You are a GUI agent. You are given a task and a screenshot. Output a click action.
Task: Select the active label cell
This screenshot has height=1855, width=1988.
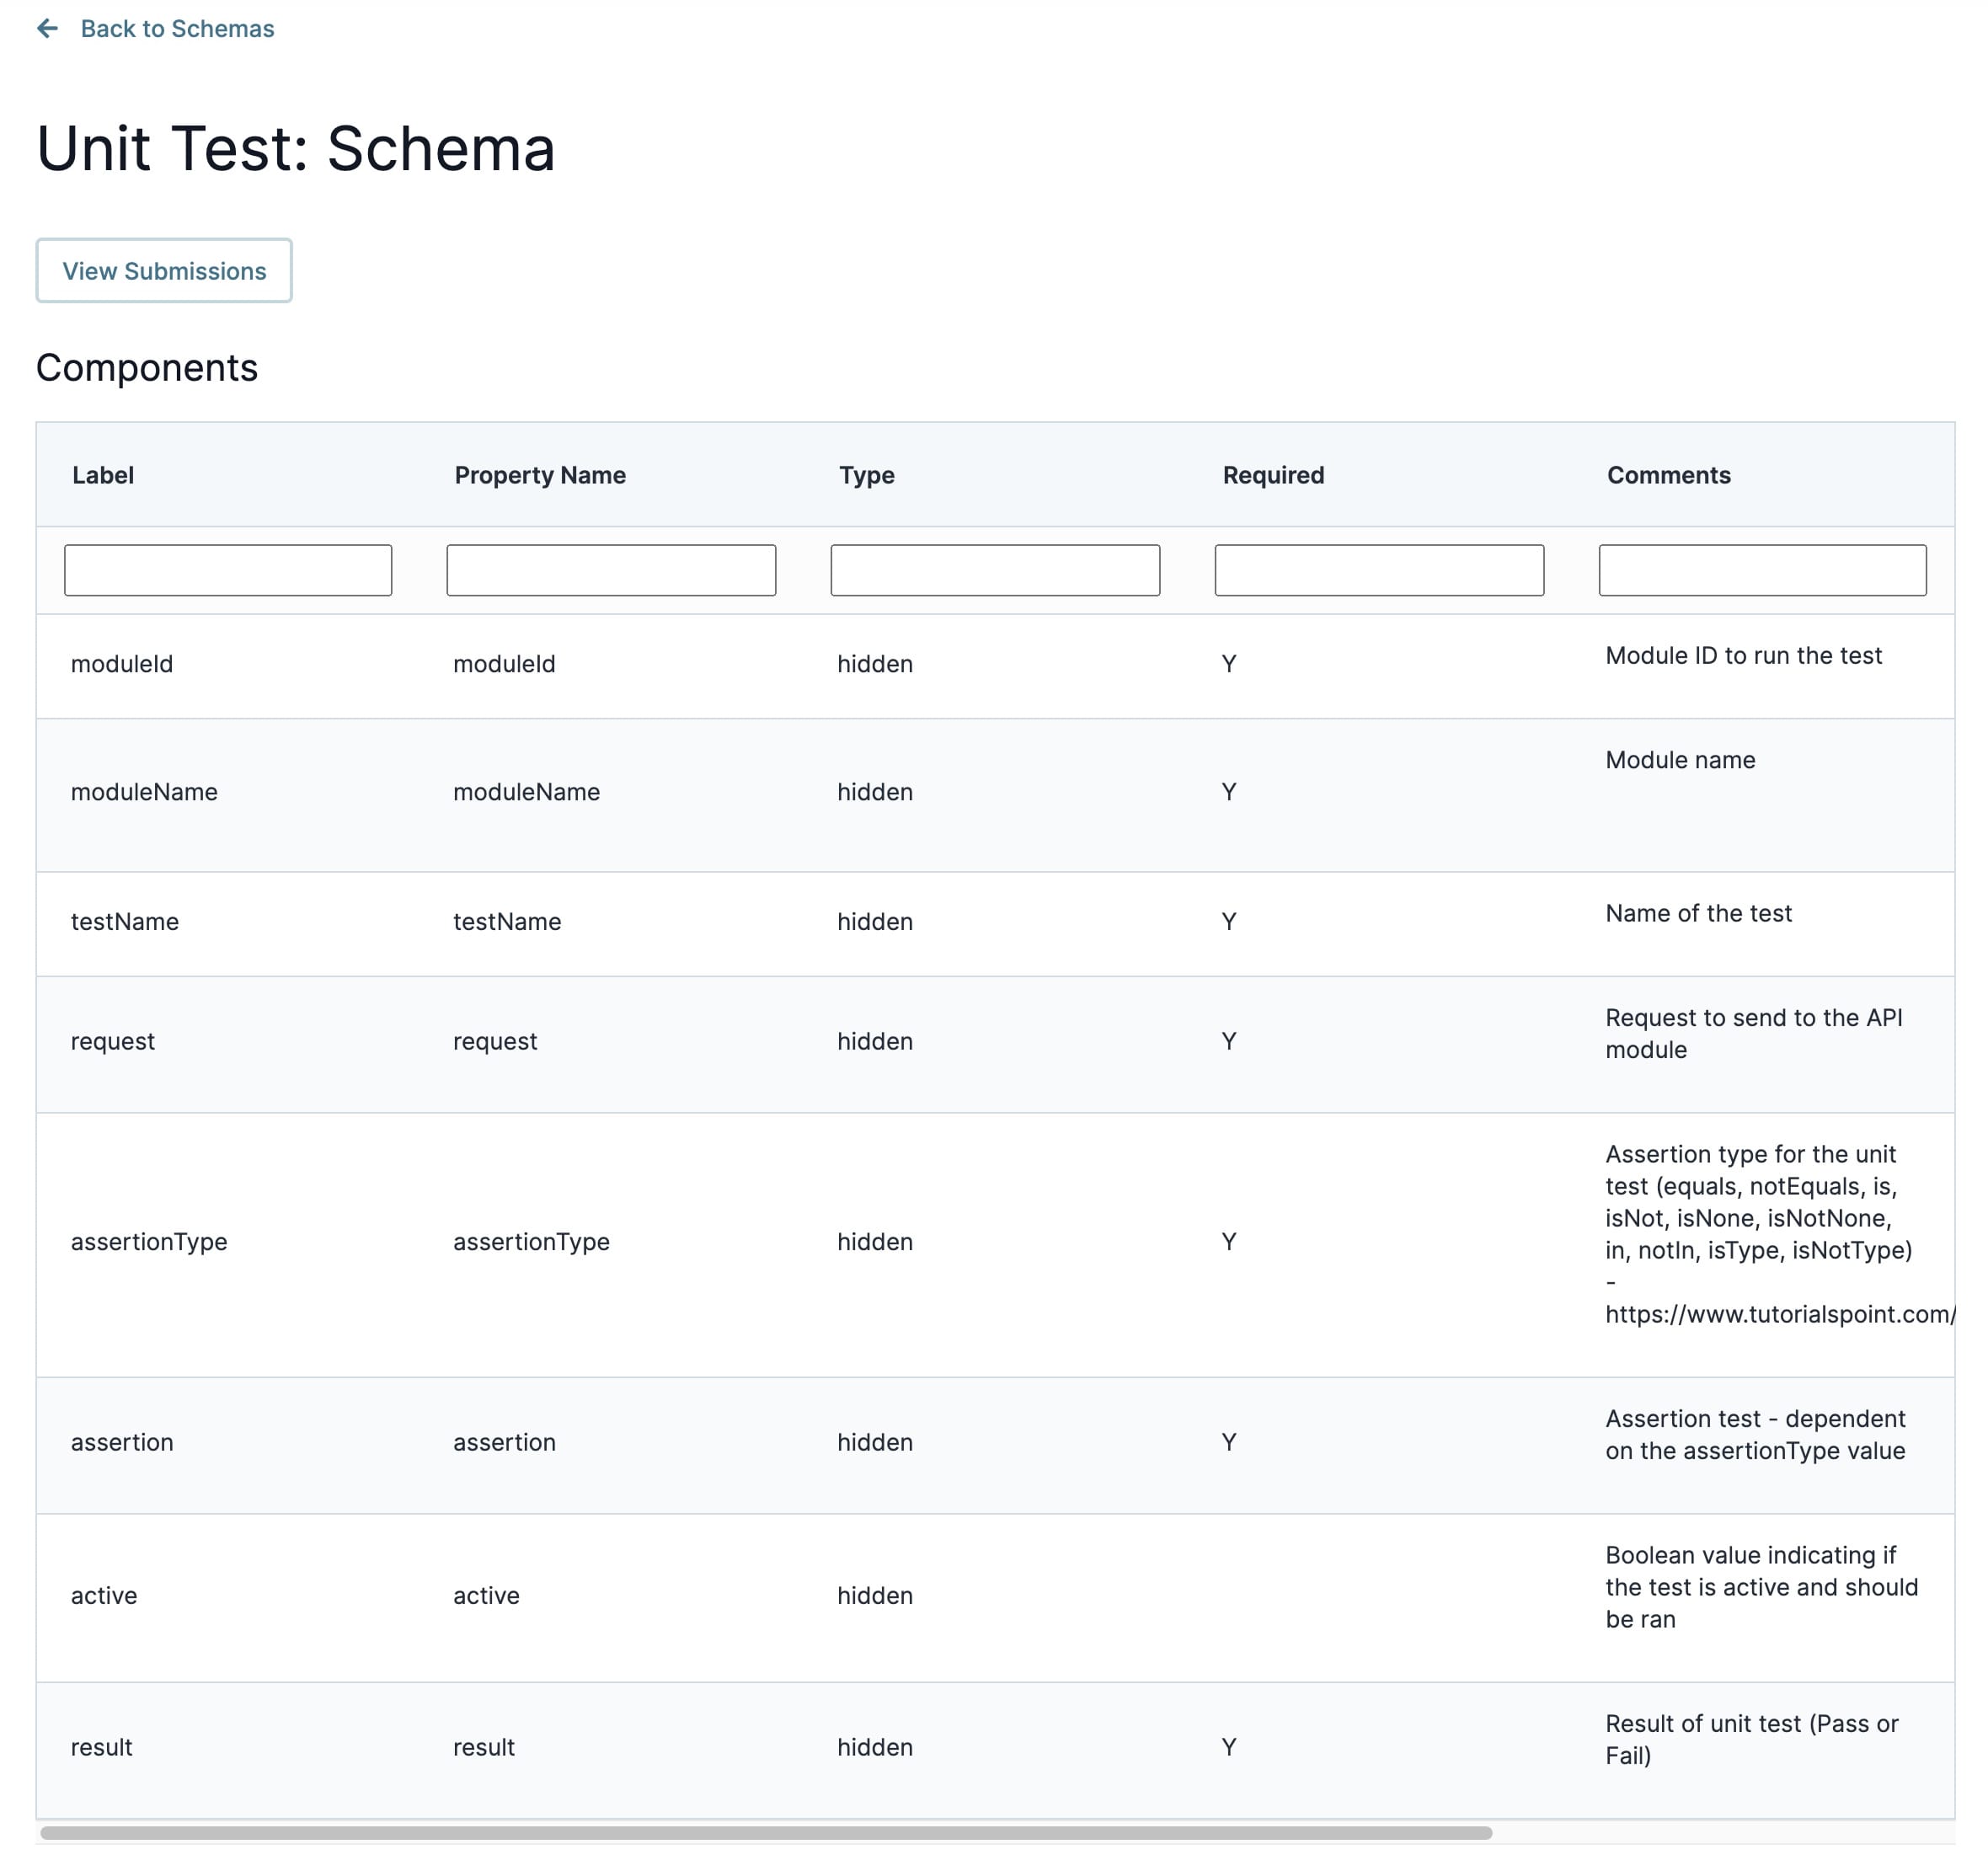coord(104,1597)
